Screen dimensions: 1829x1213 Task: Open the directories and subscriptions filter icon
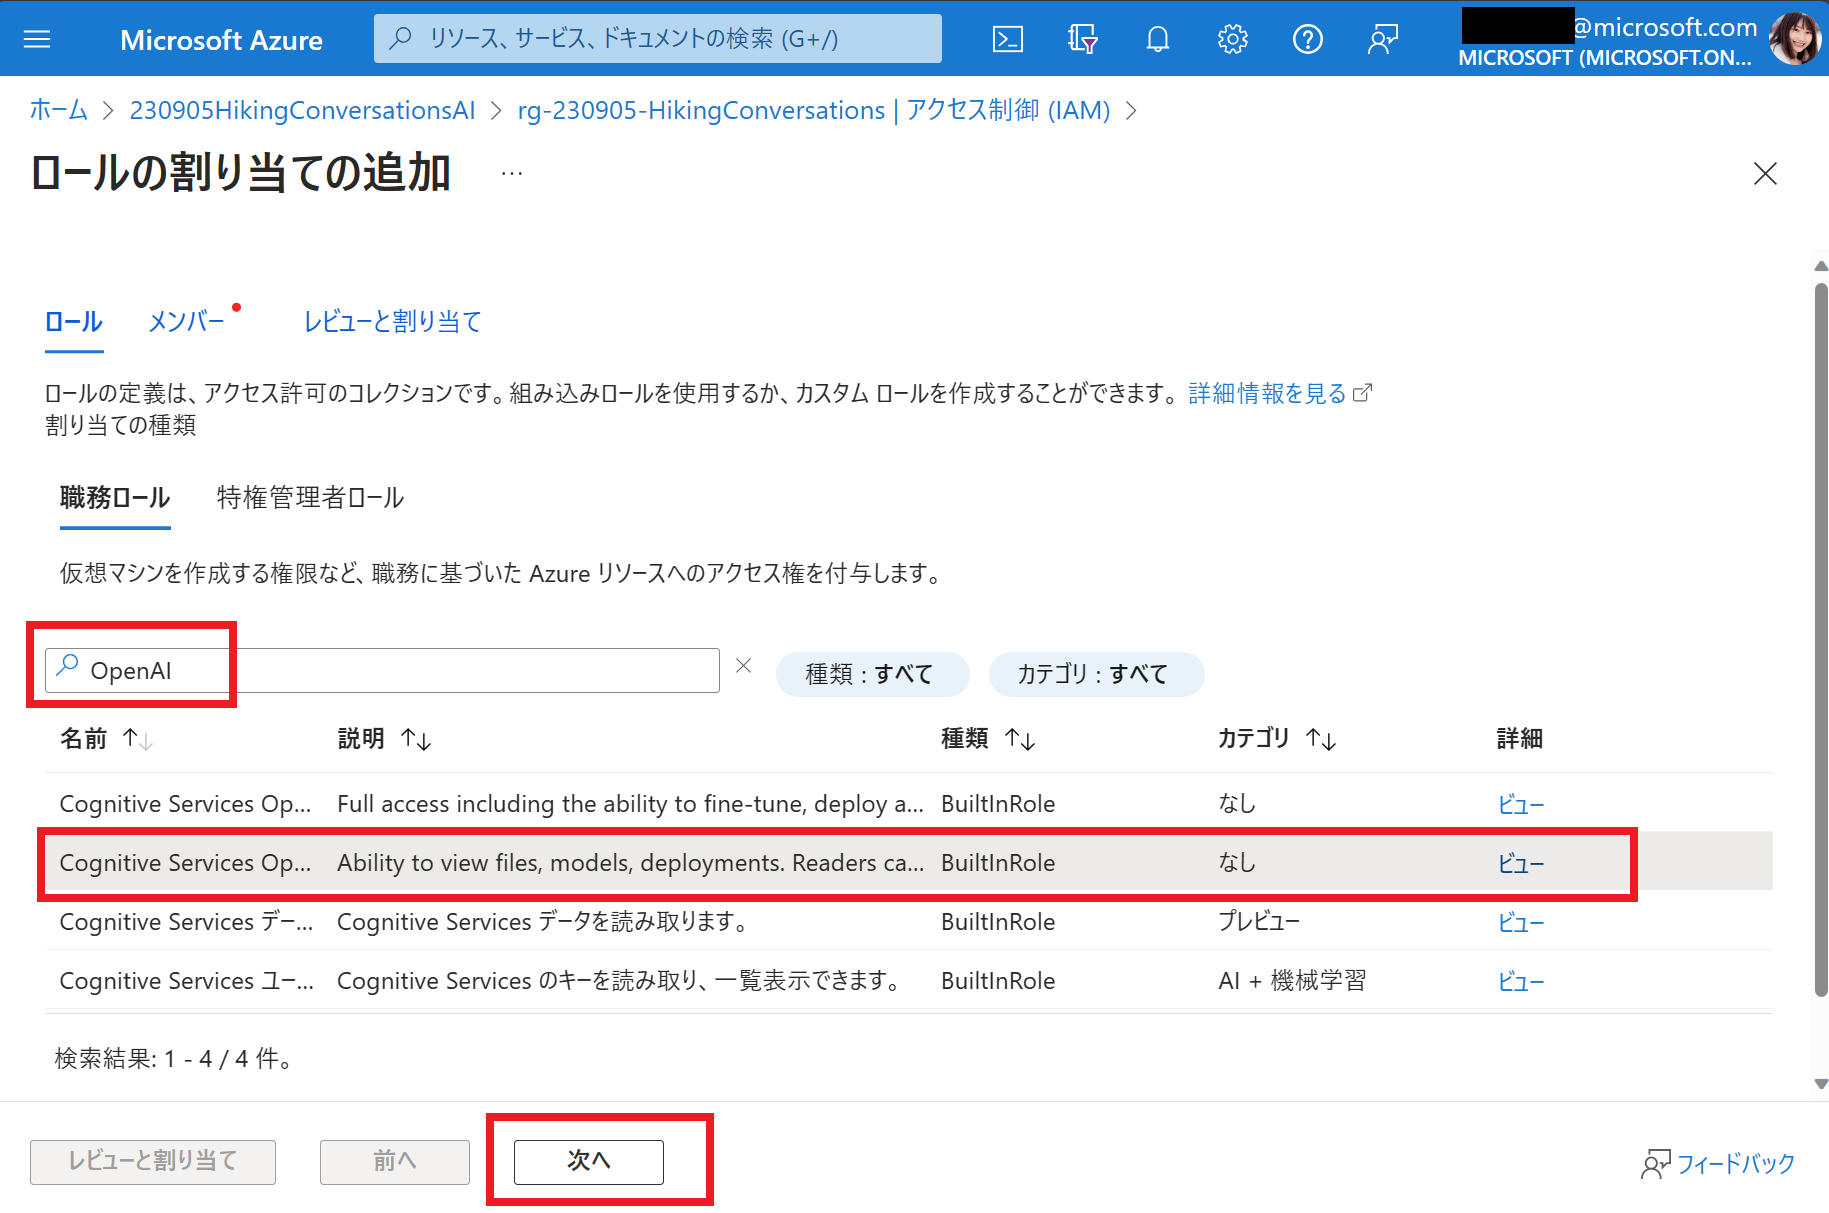tap(1082, 39)
